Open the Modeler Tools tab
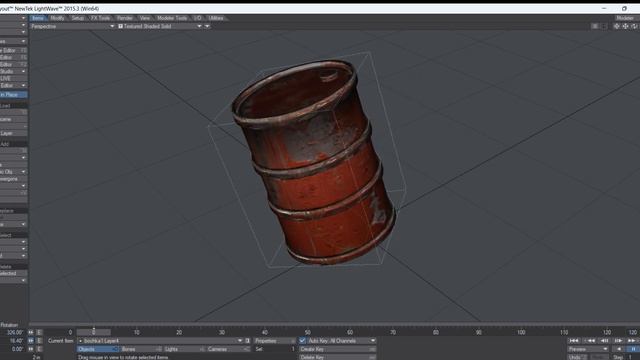 (172, 18)
